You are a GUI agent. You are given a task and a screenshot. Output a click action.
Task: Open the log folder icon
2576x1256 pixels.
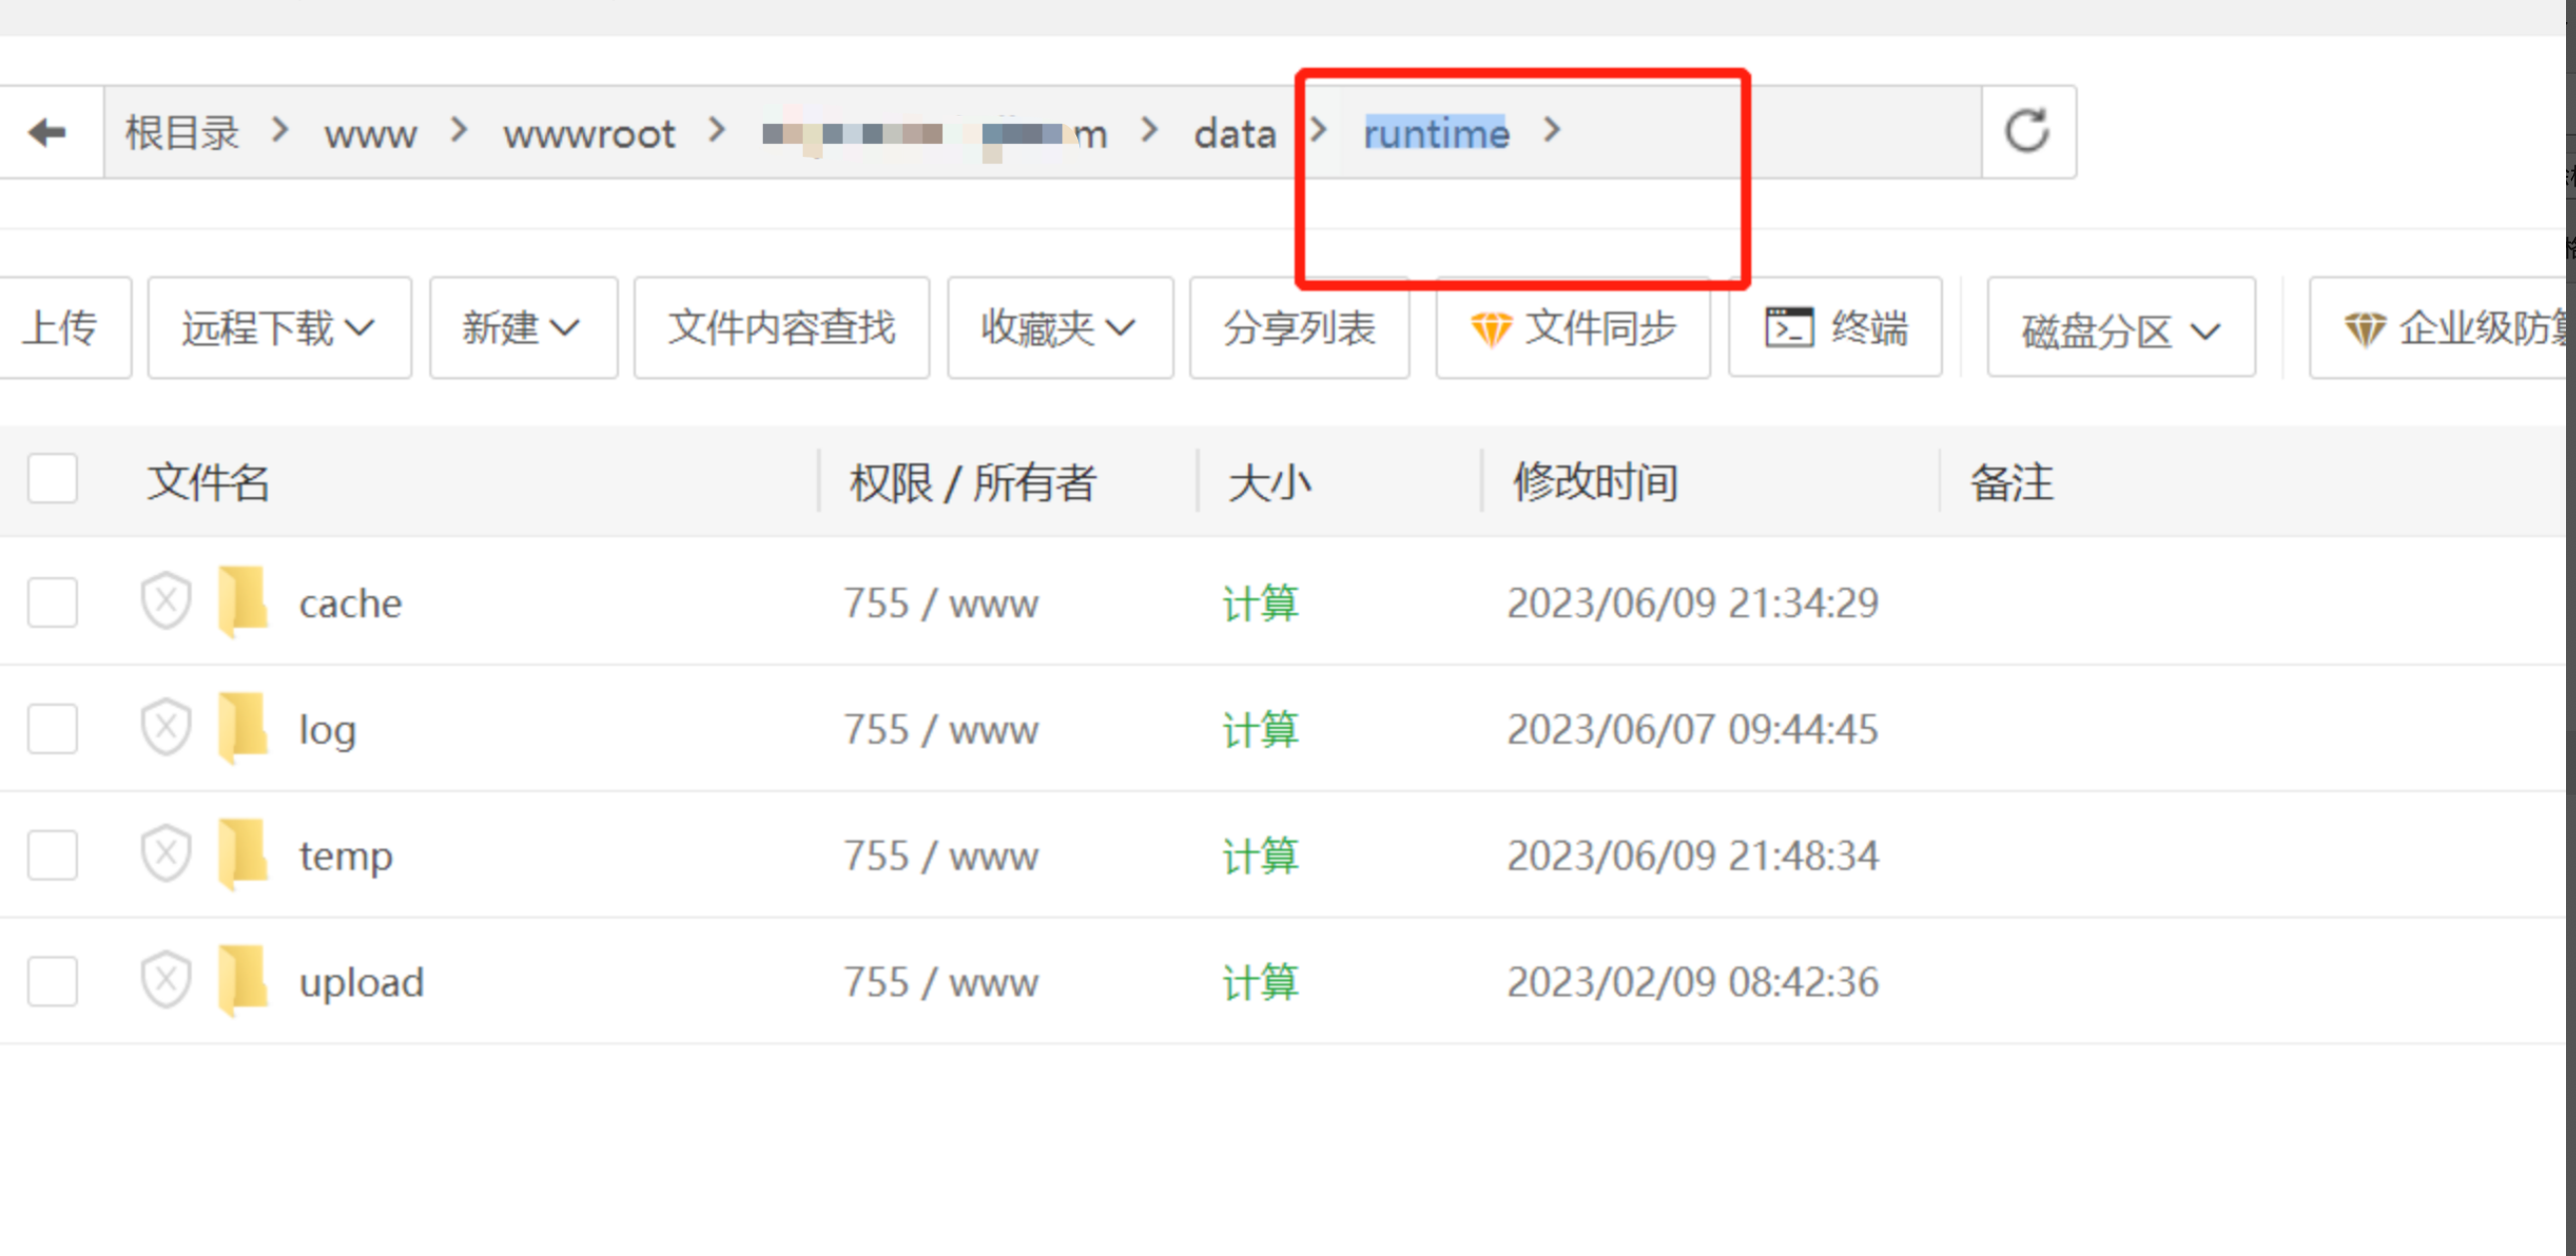pyautogui.click(x=243, y=727)
